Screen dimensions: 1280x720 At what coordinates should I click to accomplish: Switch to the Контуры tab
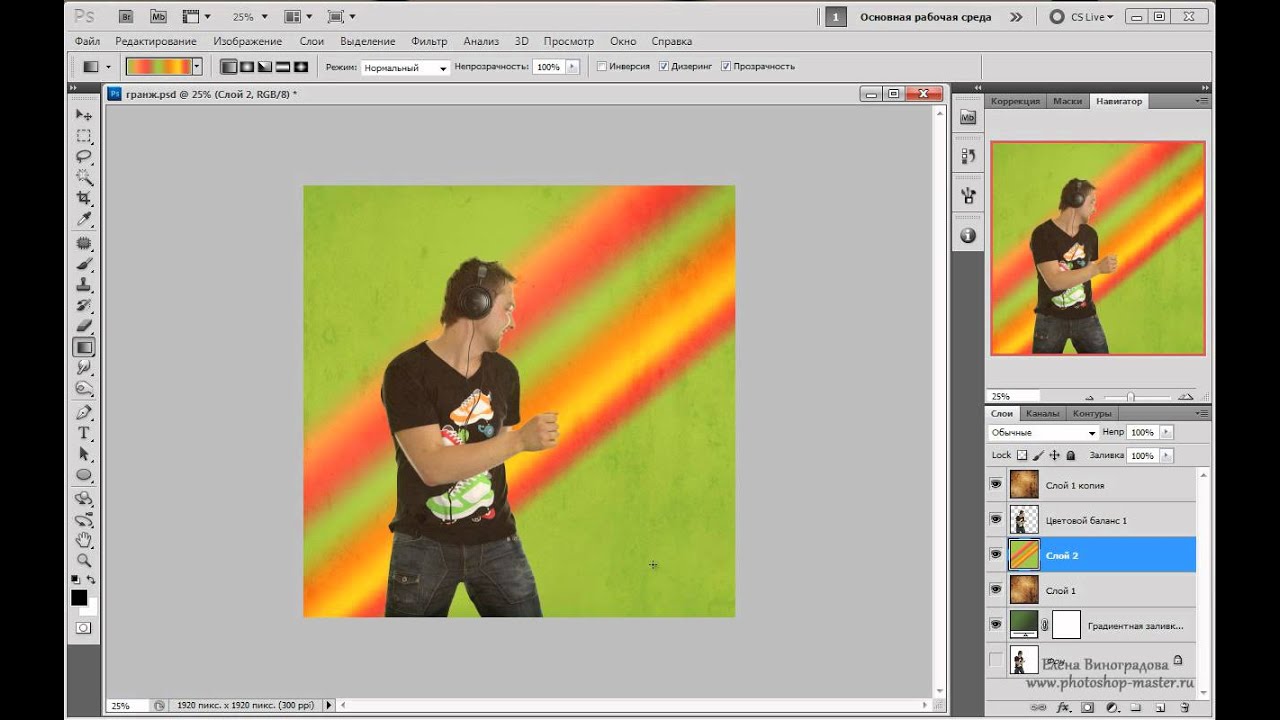tap(1091, 413)
